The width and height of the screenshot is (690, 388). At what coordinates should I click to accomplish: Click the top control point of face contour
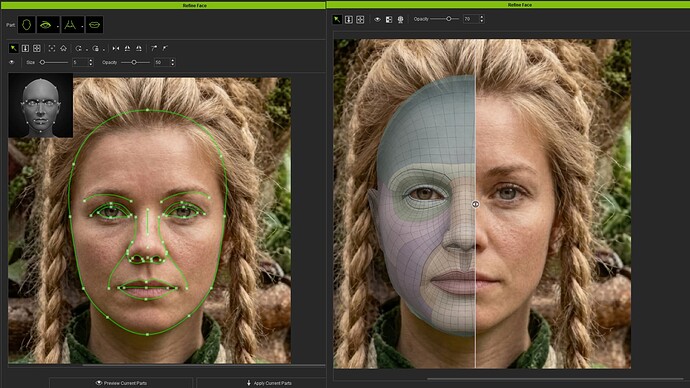tap(147, 110)
